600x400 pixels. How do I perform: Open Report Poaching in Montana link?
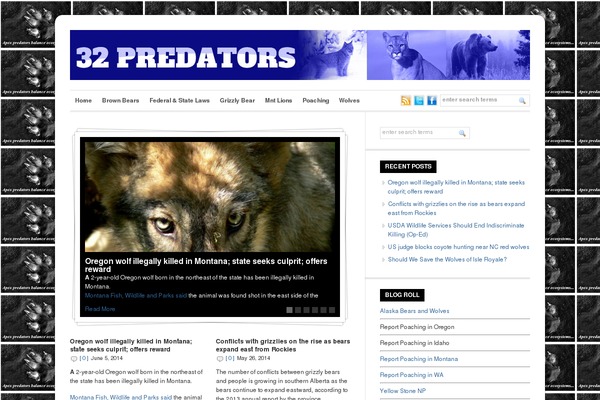[x=419, y=359]
